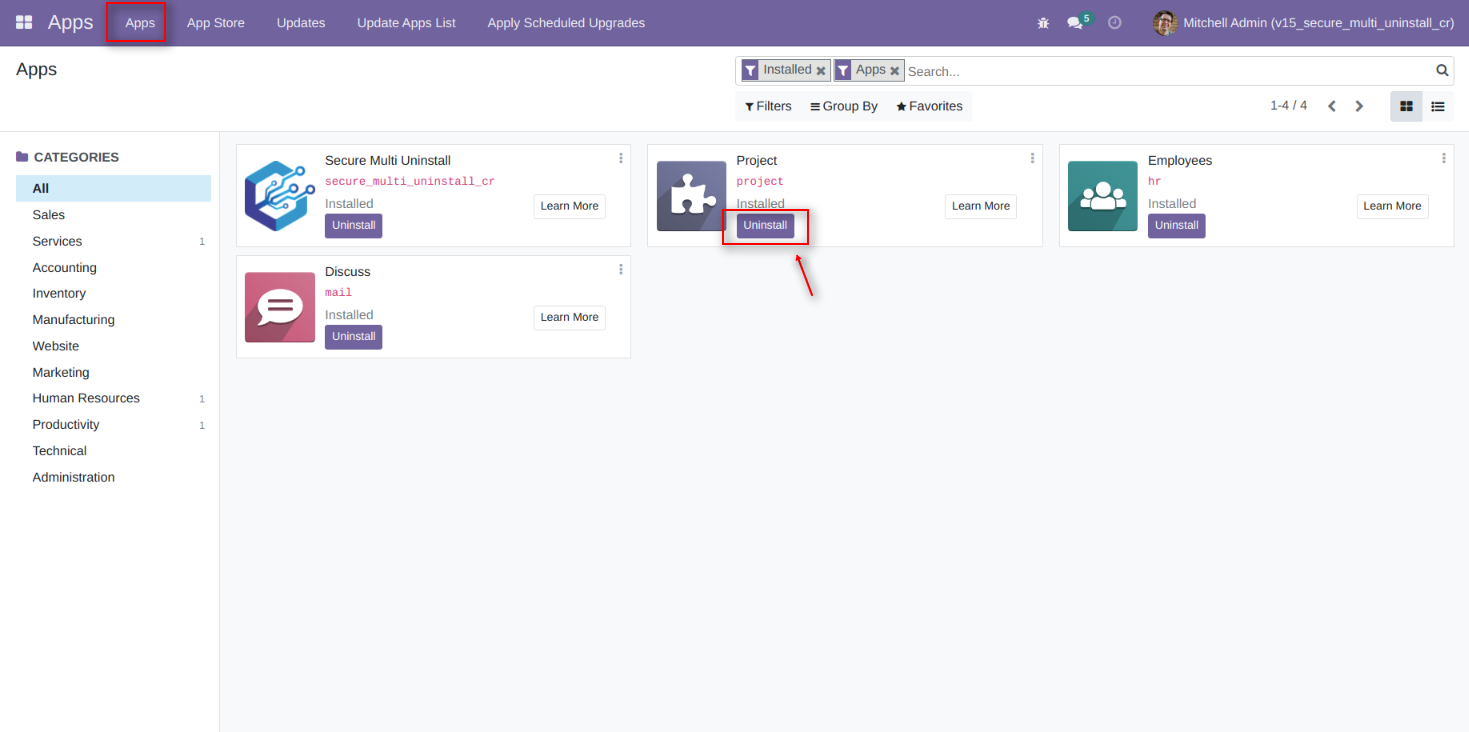Screen dimensions: 1469x732
Task: Select Update Apps List menu
Action: pyautogui.click(x=406, y=22)
